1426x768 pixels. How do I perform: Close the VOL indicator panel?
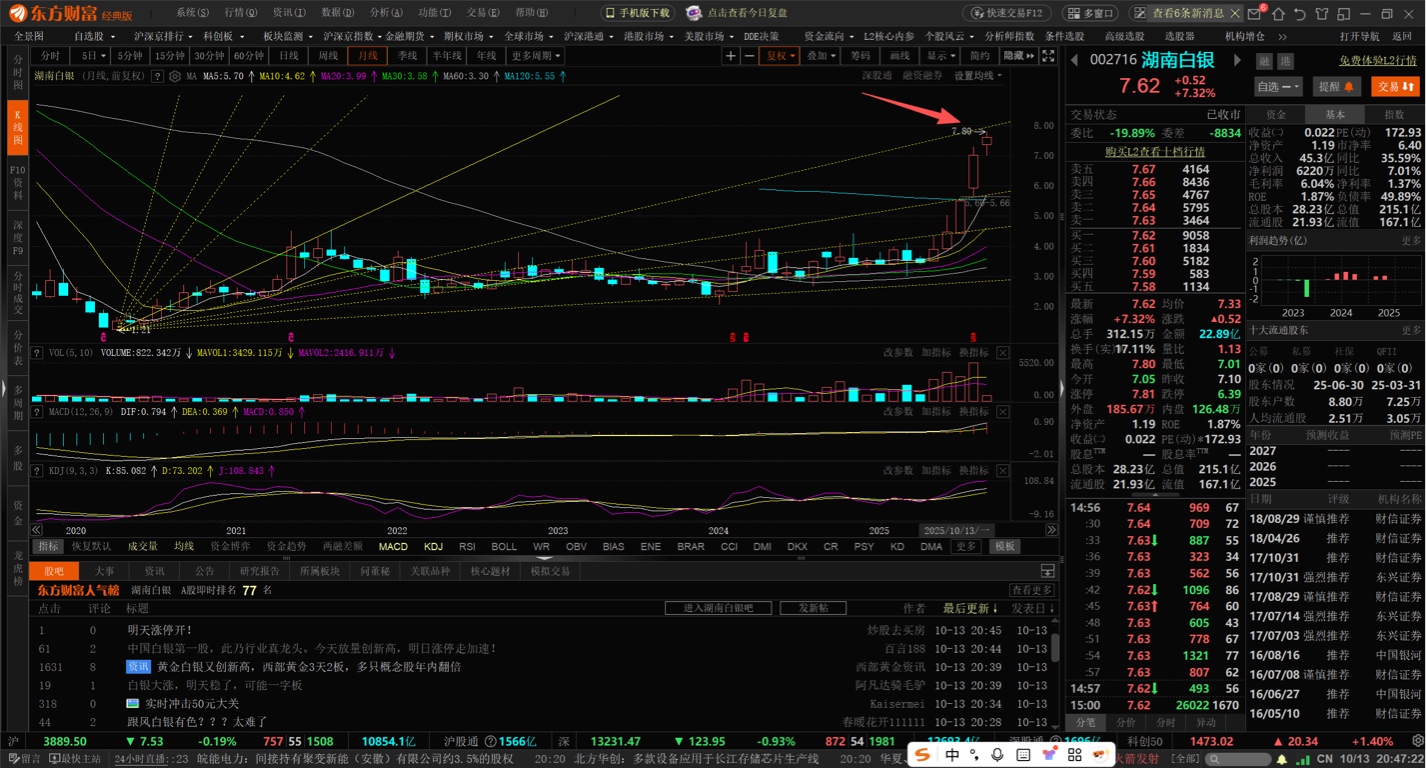[1003, 352]
